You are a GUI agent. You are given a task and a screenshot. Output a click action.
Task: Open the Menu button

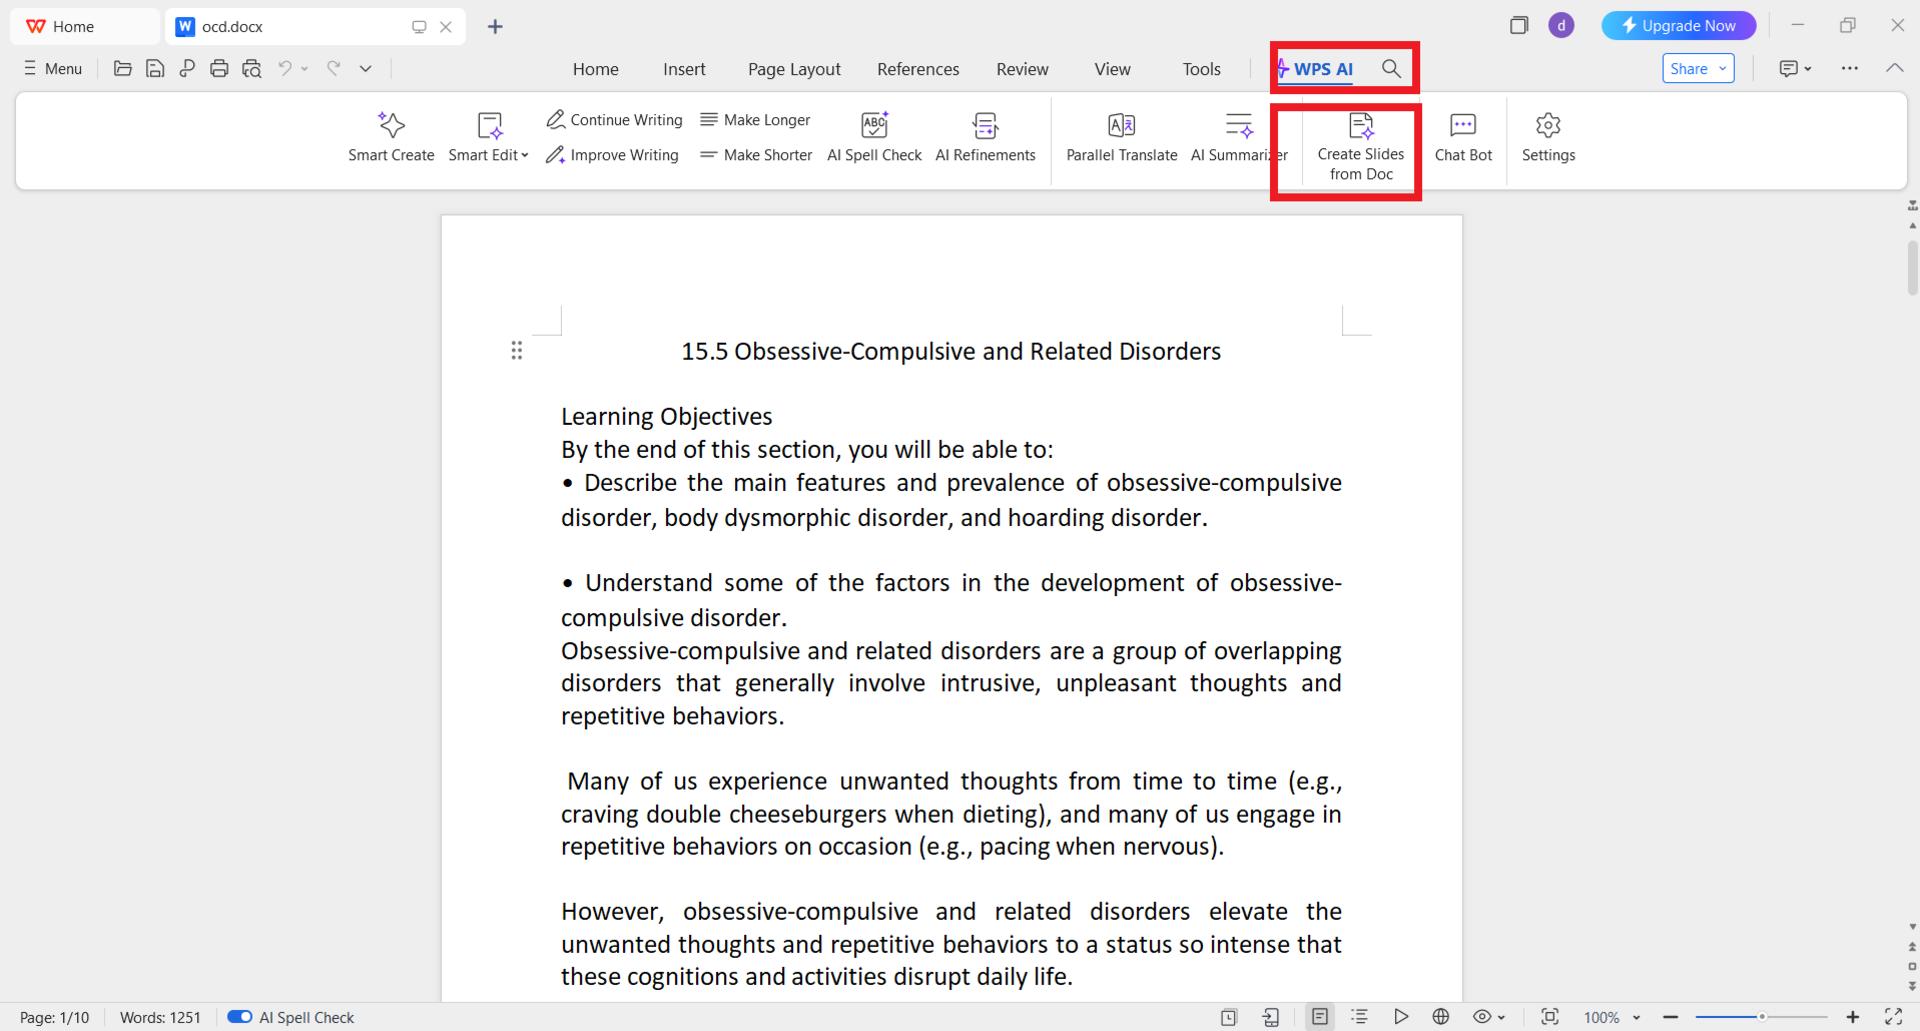pos(53,68)
